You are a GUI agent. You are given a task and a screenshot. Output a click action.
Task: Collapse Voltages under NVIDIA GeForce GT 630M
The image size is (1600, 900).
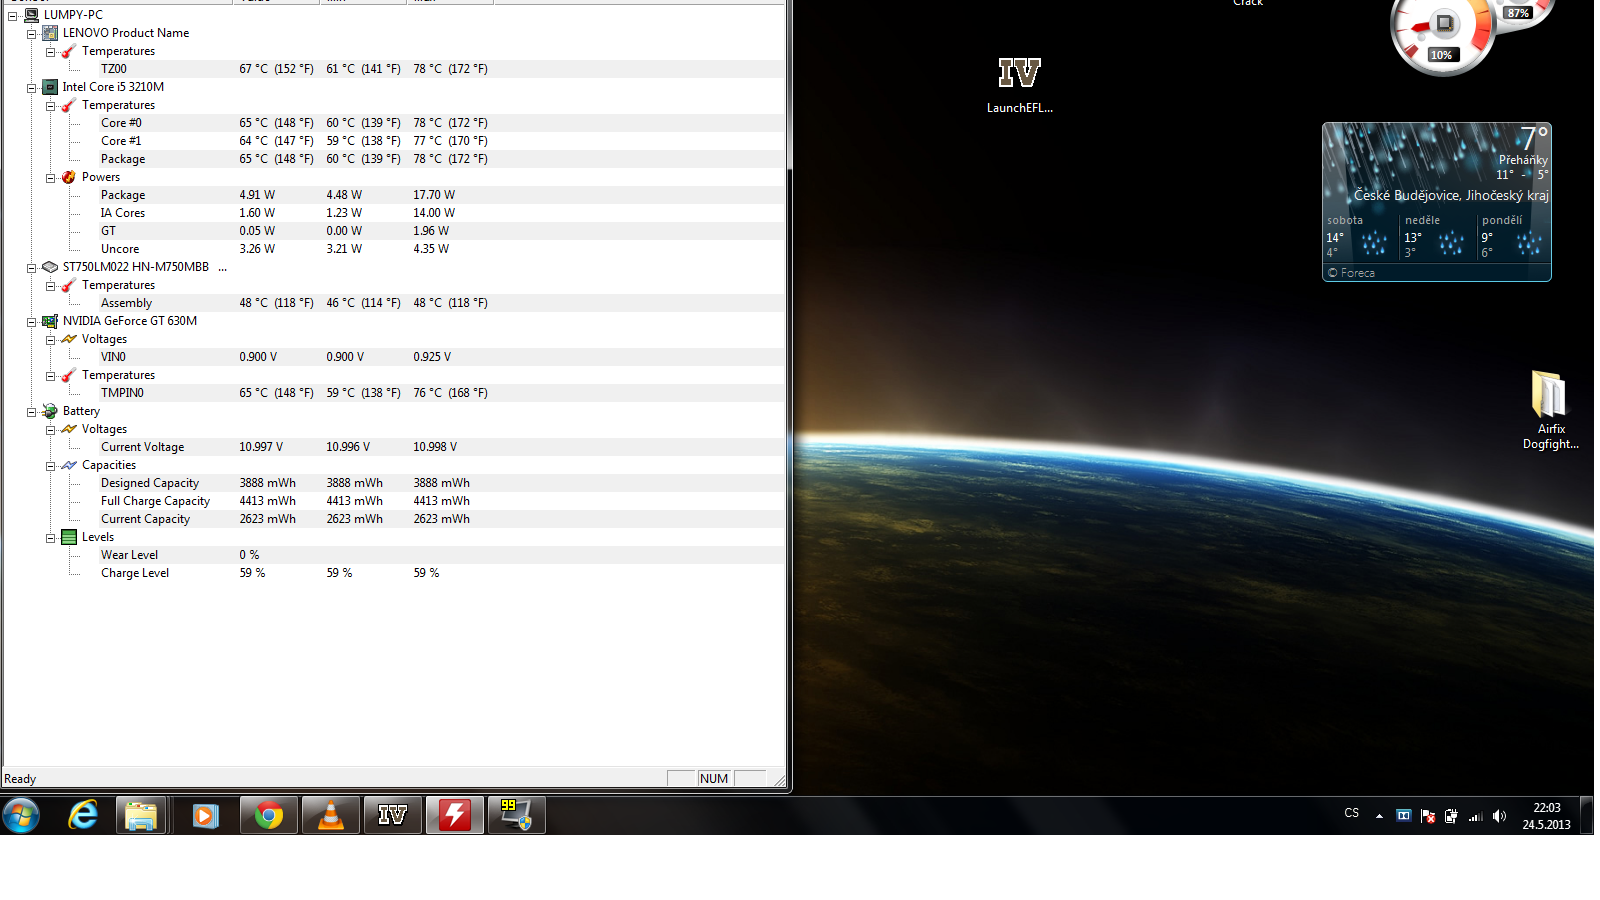coord(50,340)
